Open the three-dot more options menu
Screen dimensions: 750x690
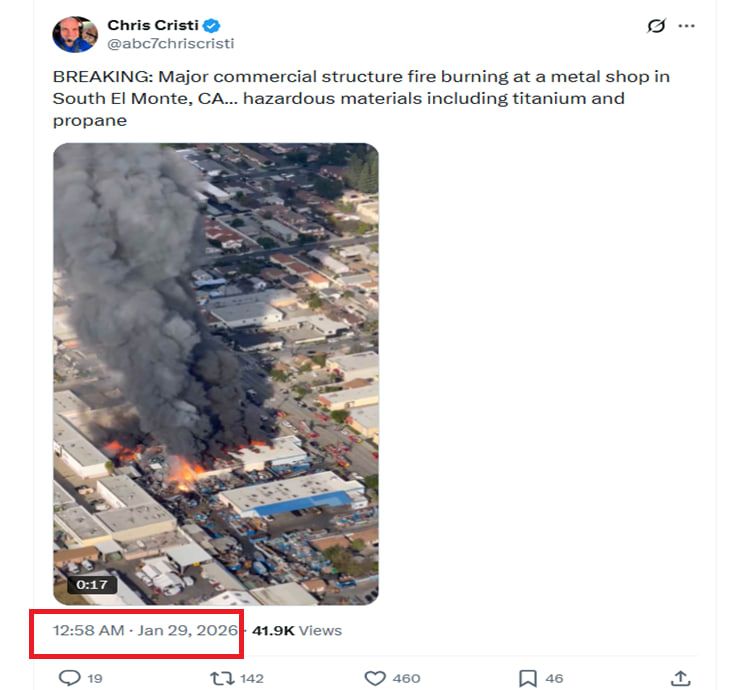pos(686,26)
